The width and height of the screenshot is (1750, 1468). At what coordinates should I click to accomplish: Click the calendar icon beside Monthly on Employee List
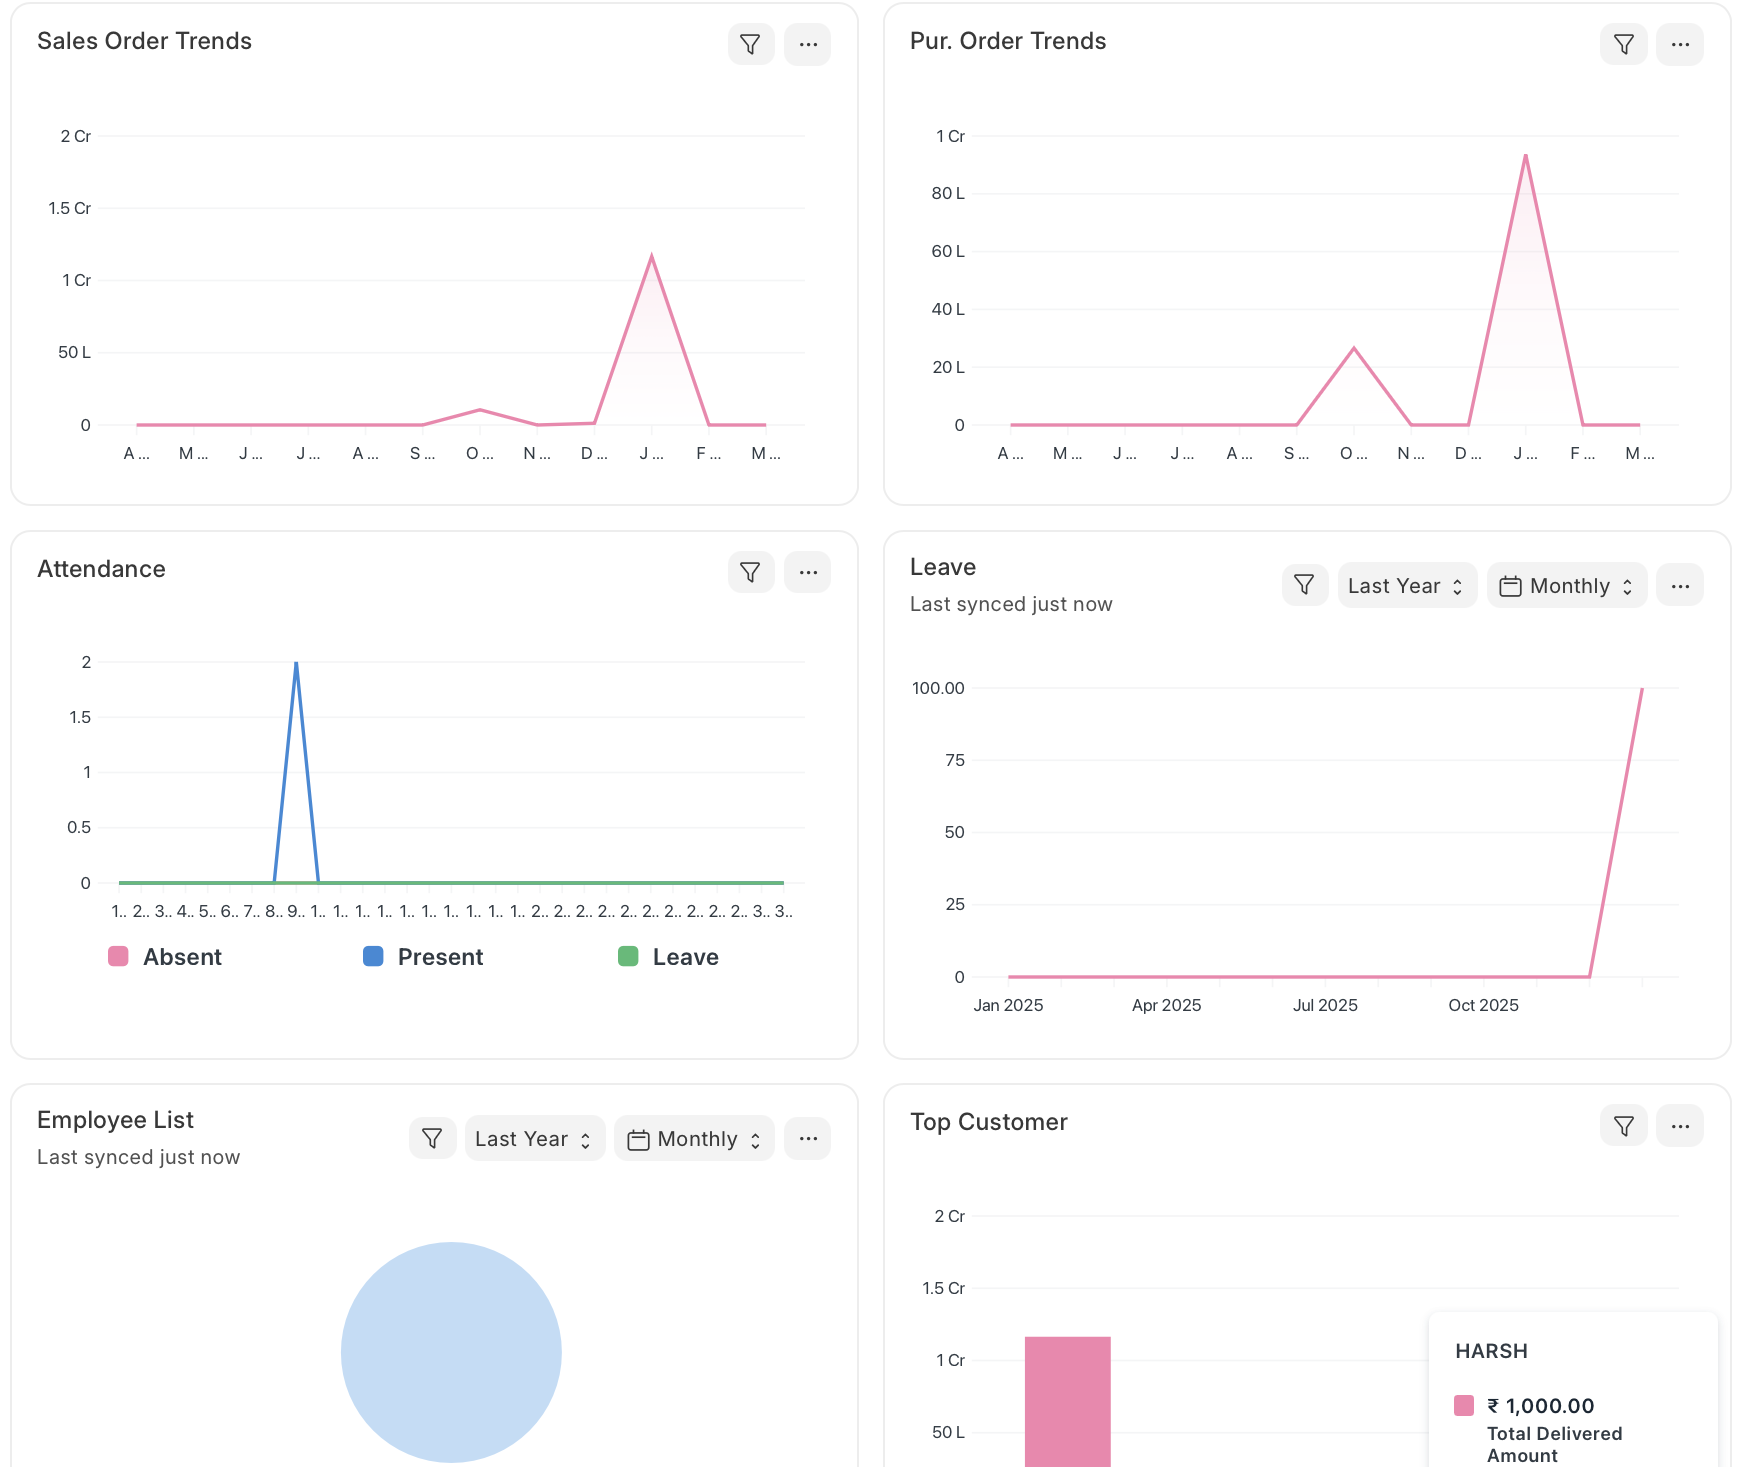[640, 1138]
